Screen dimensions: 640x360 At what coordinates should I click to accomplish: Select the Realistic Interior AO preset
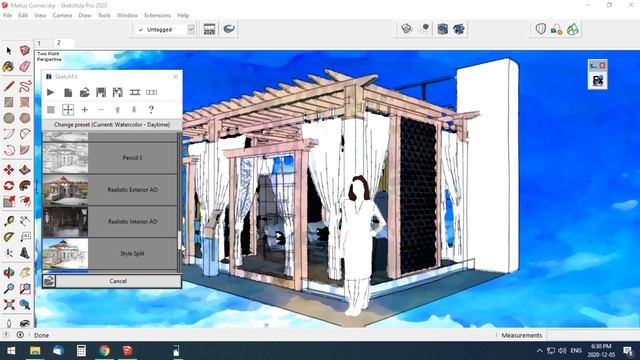[x=110, y=221]
